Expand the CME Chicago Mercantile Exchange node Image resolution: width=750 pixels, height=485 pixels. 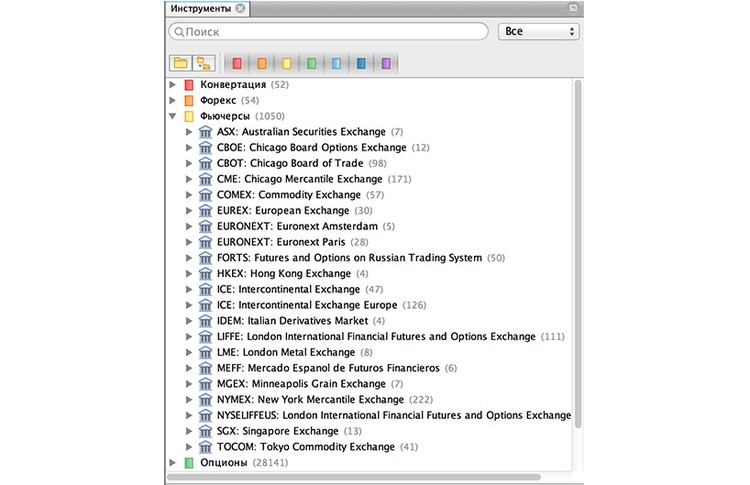189,179
